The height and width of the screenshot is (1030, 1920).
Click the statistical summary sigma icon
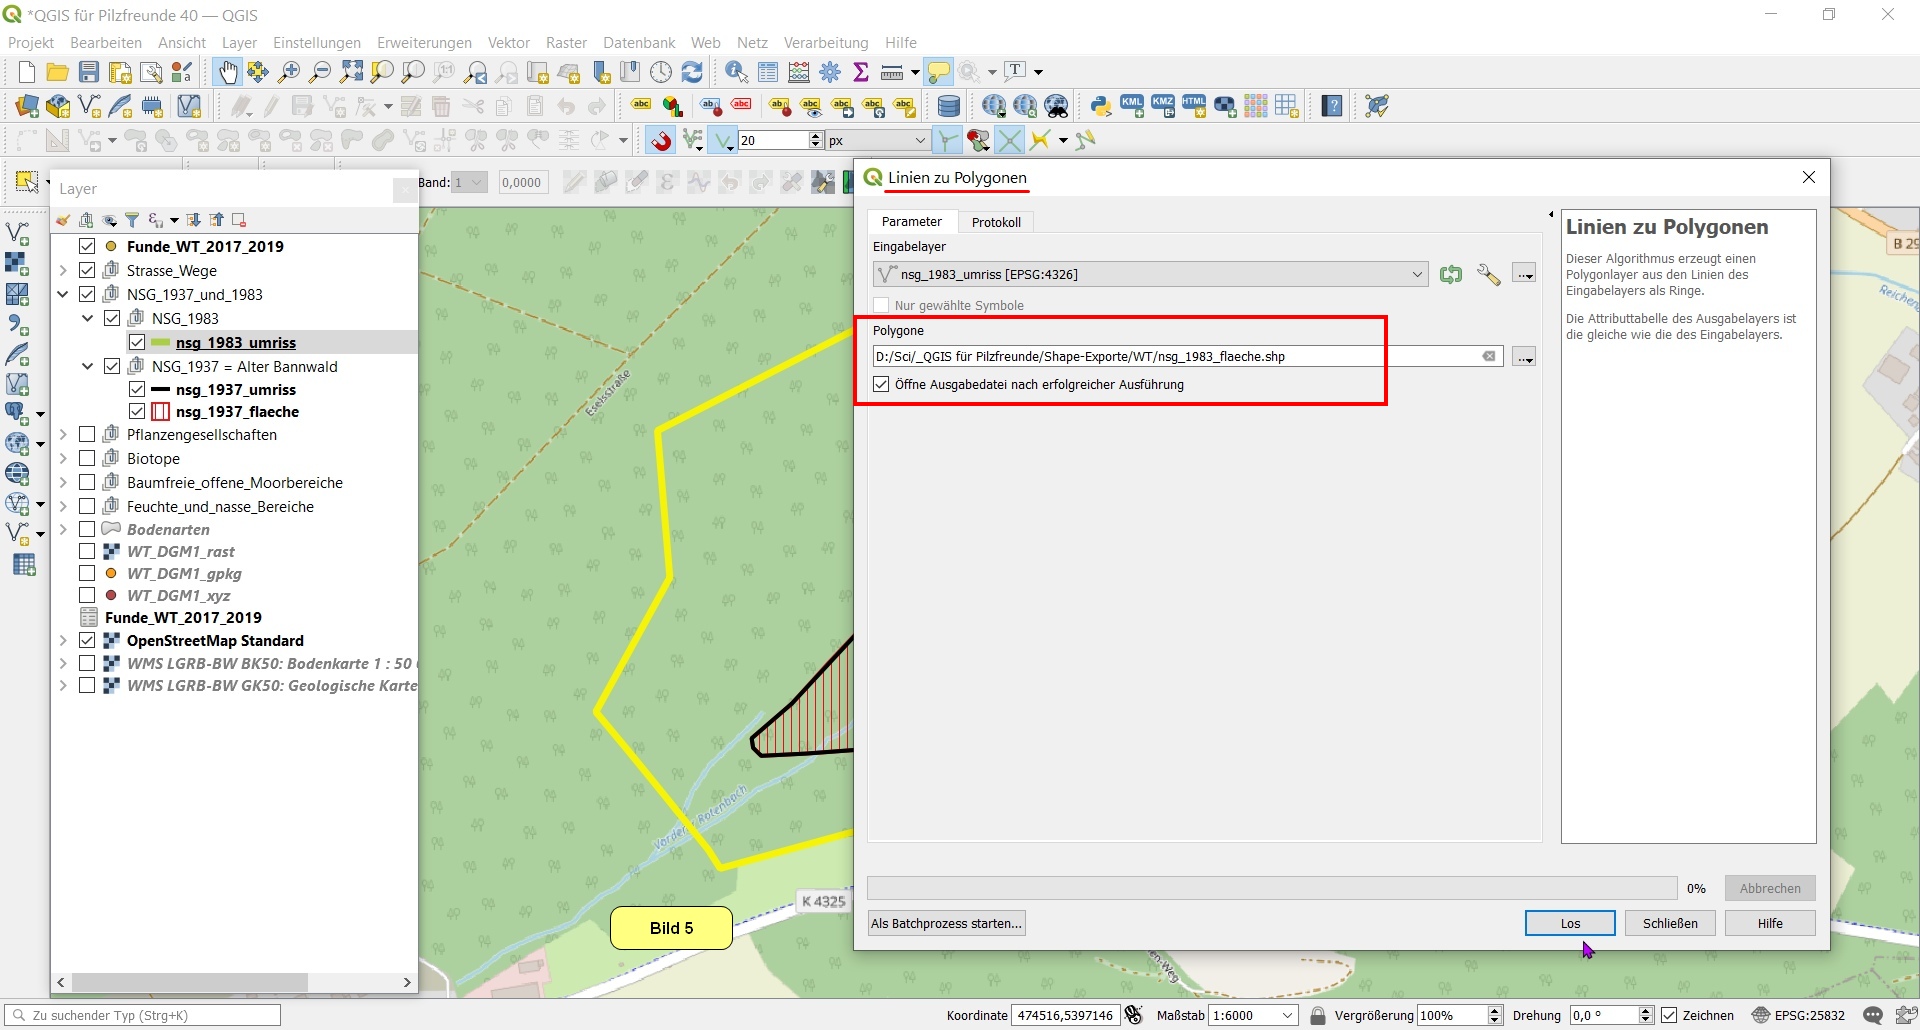tap(861, 72)
